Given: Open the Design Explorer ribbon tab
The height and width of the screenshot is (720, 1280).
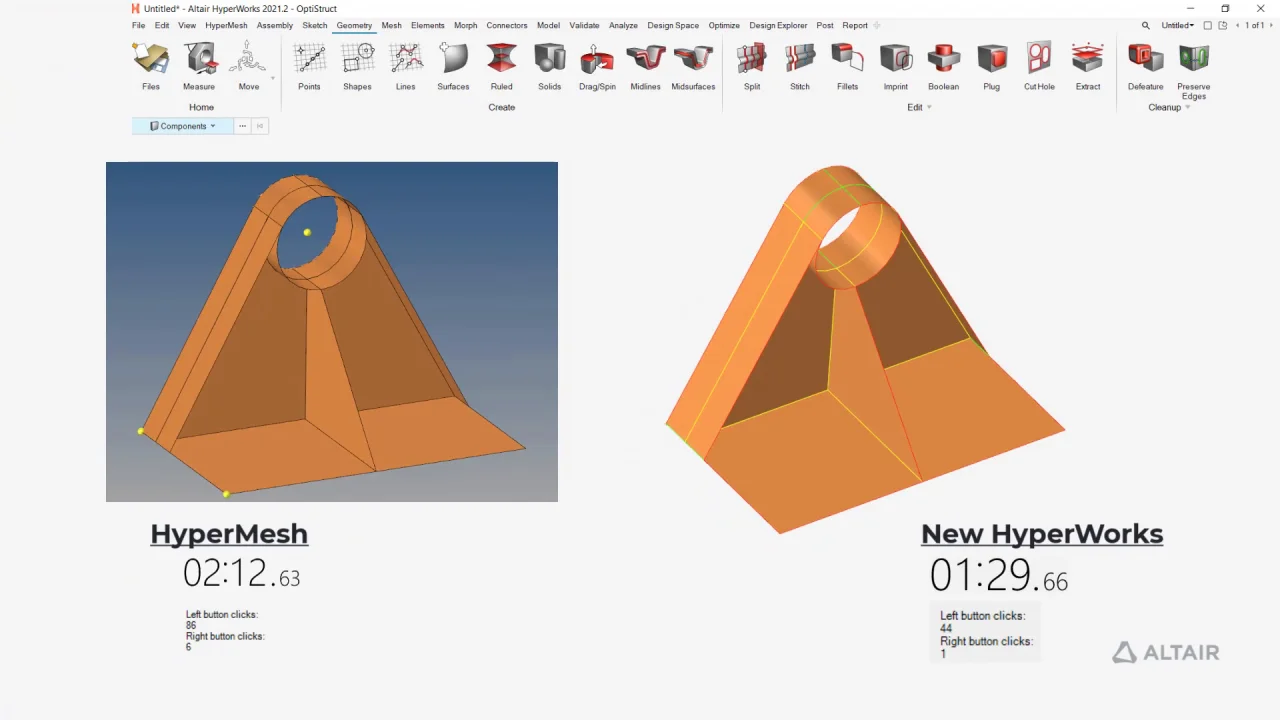Looking at the screenshot, I should 778,25.
